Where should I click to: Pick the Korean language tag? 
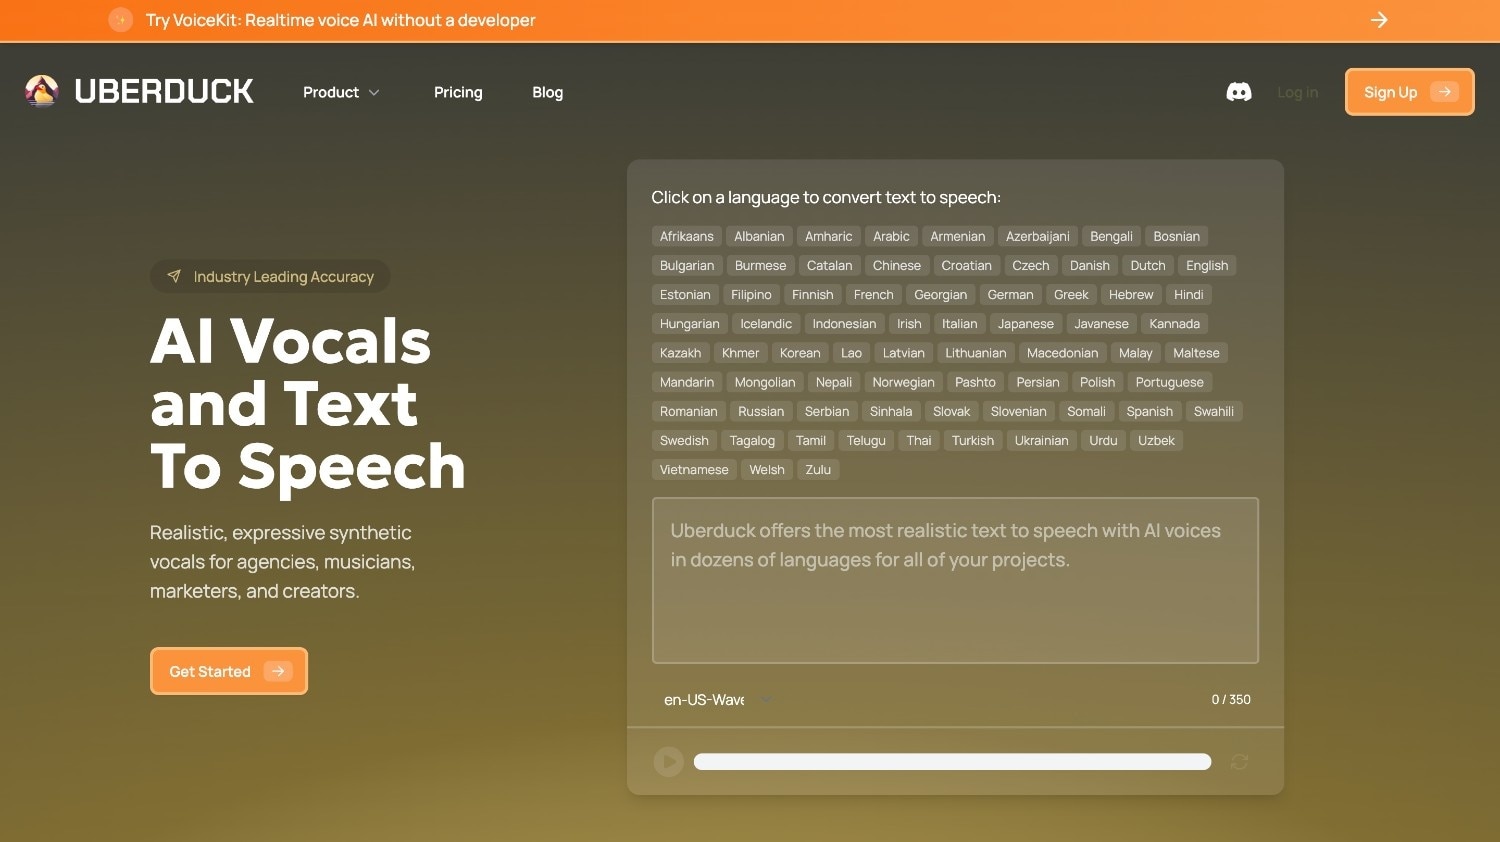800,353
